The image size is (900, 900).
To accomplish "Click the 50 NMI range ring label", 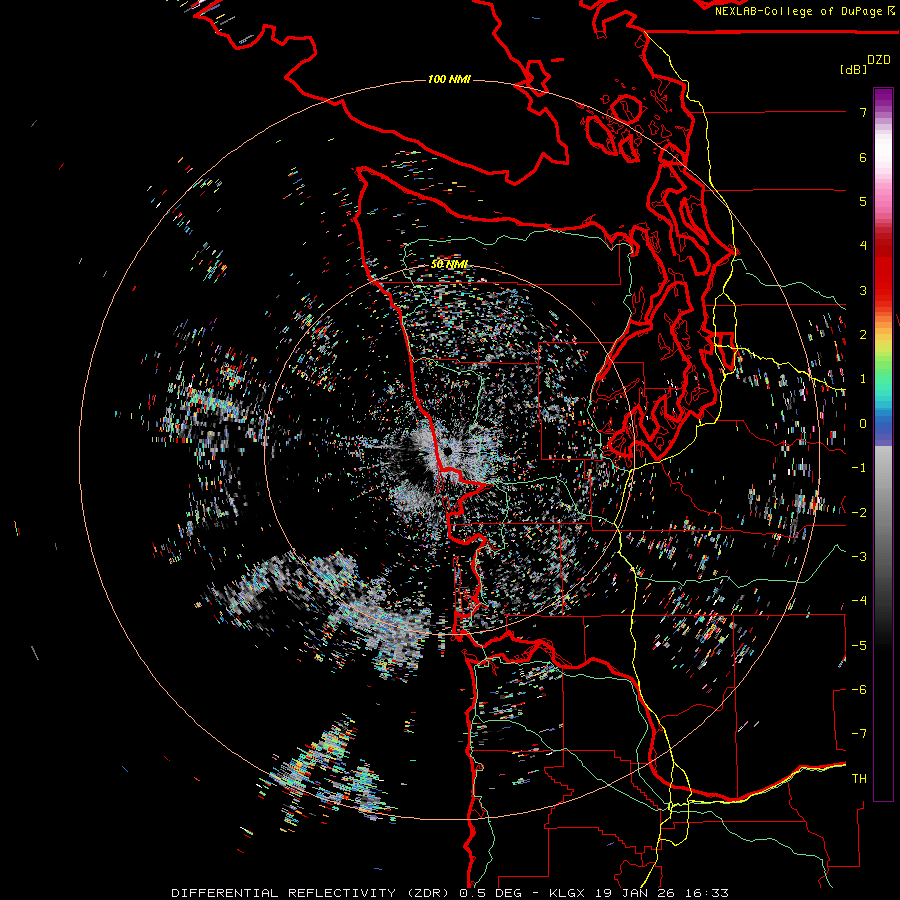I will click(x=449, y=264).
